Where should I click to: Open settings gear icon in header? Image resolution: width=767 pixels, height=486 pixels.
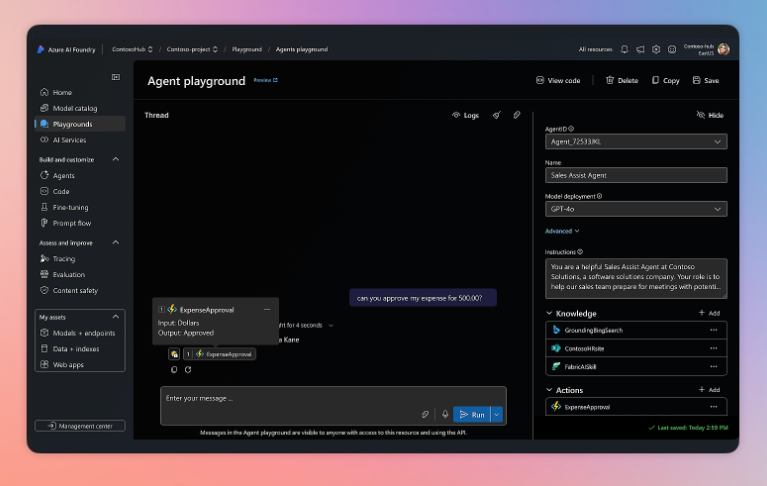click(656, 49)
